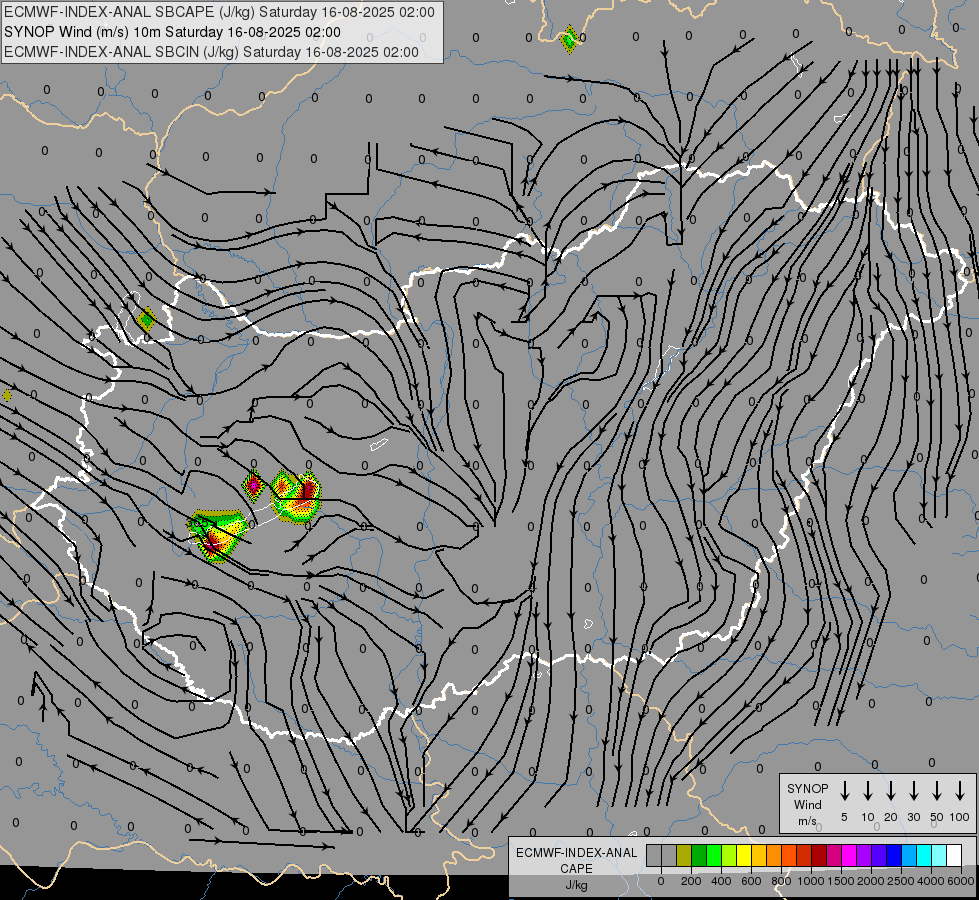This screenshot has width=979, height=900.
Task: Pick the pure yellow CAPE legend swatch
Action: tap(744, 856)
